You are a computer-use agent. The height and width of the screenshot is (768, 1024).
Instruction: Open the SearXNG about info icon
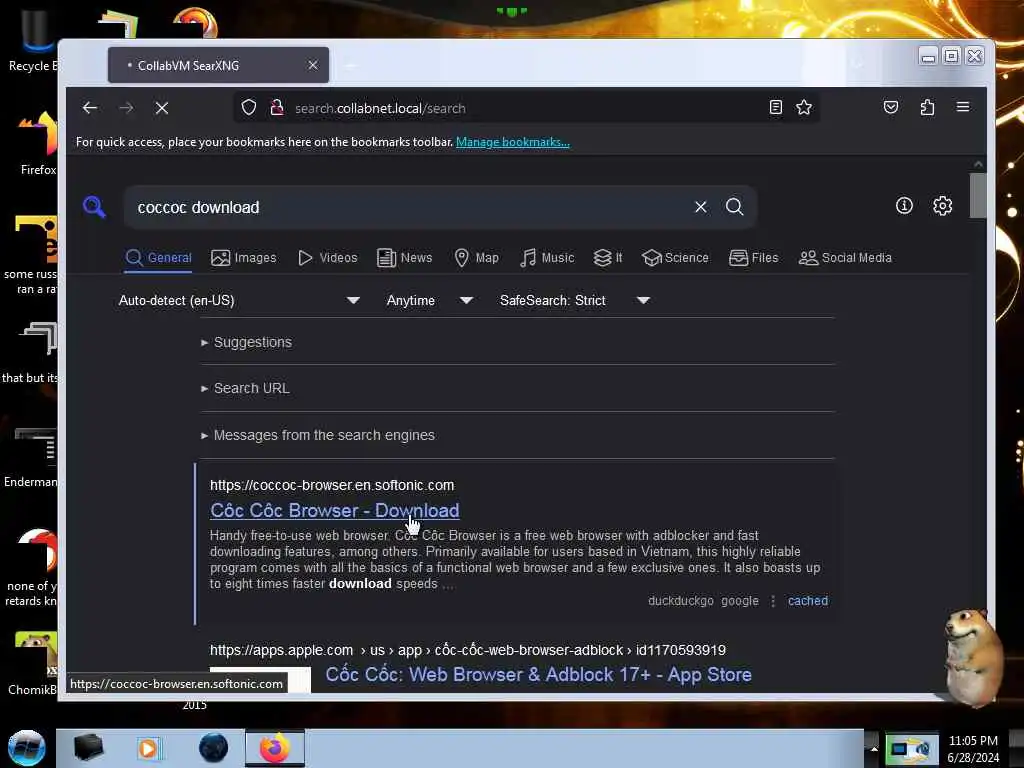pos(904,206)
